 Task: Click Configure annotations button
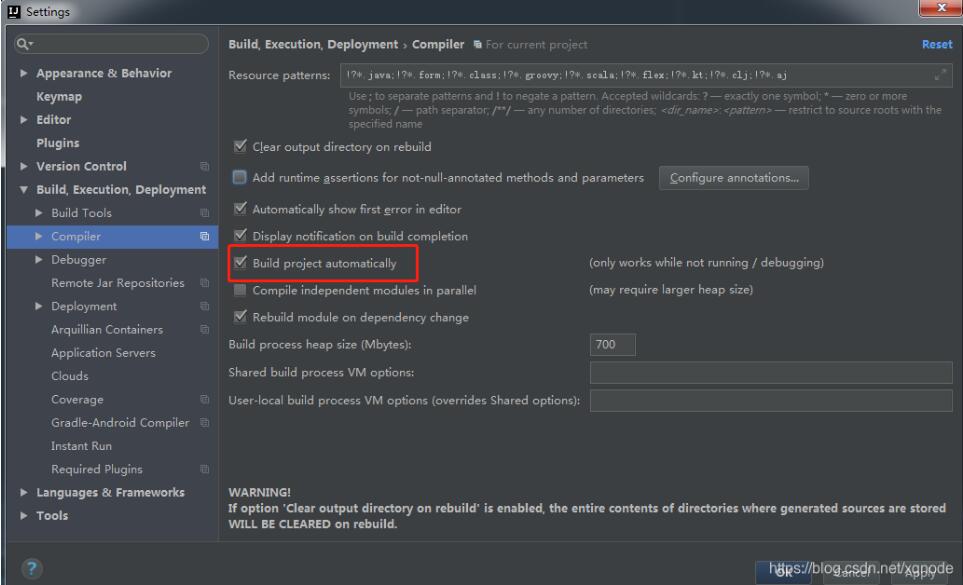click(734, 177)
